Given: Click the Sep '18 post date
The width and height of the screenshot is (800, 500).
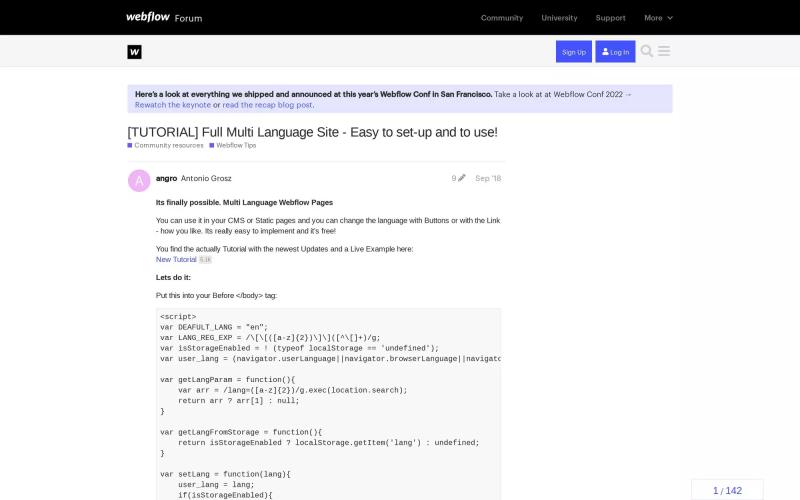Looking at the screenshot, I should pyautogui.click(x=488, y=178).
